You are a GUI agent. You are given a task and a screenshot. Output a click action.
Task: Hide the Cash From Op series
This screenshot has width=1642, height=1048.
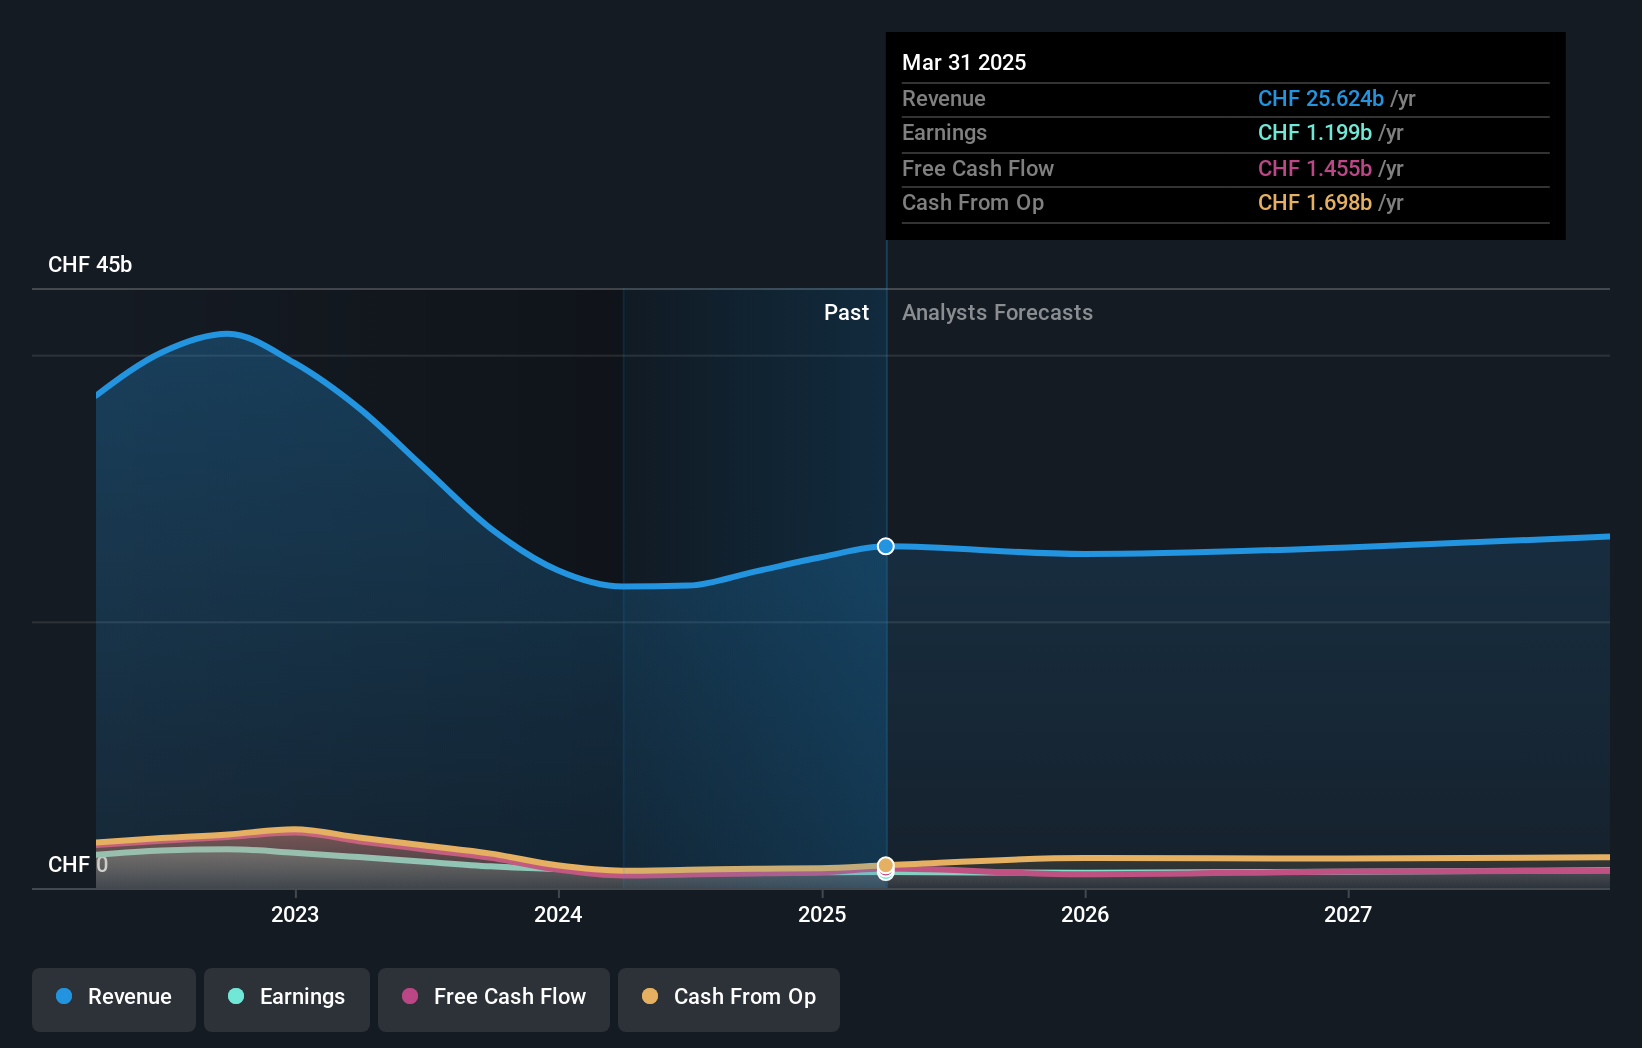[x=728, y=997]
